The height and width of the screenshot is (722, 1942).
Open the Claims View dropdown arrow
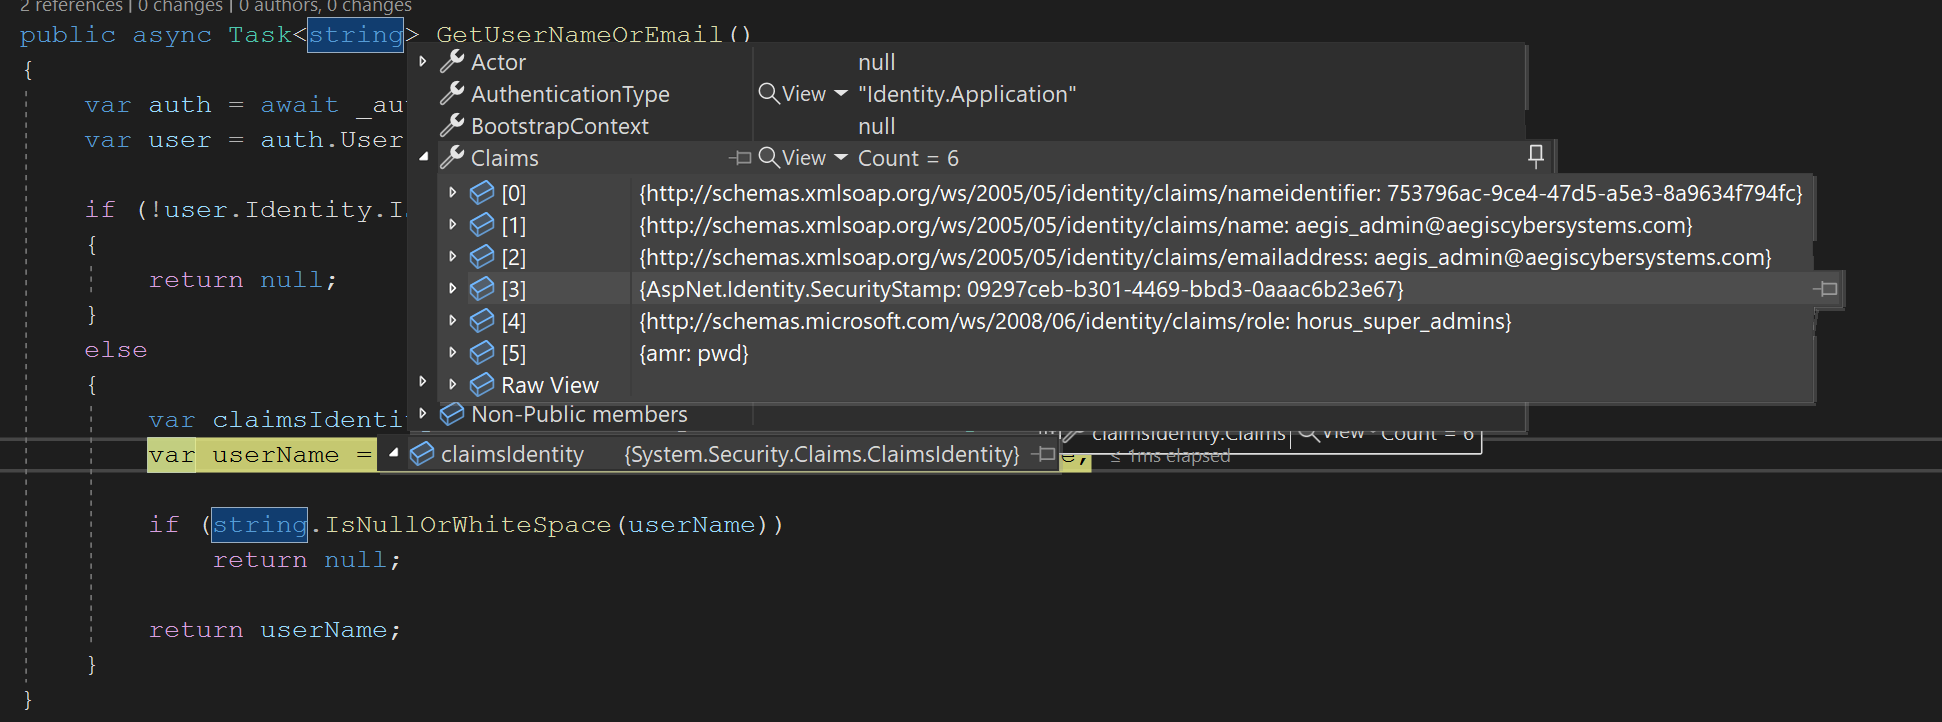coord(841,158)
